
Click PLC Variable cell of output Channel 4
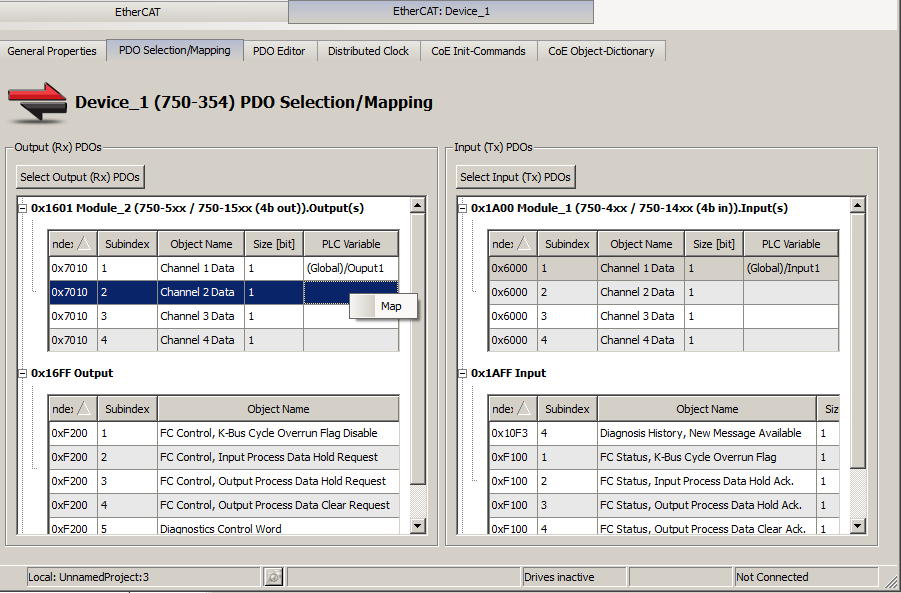tap(351, 340)
